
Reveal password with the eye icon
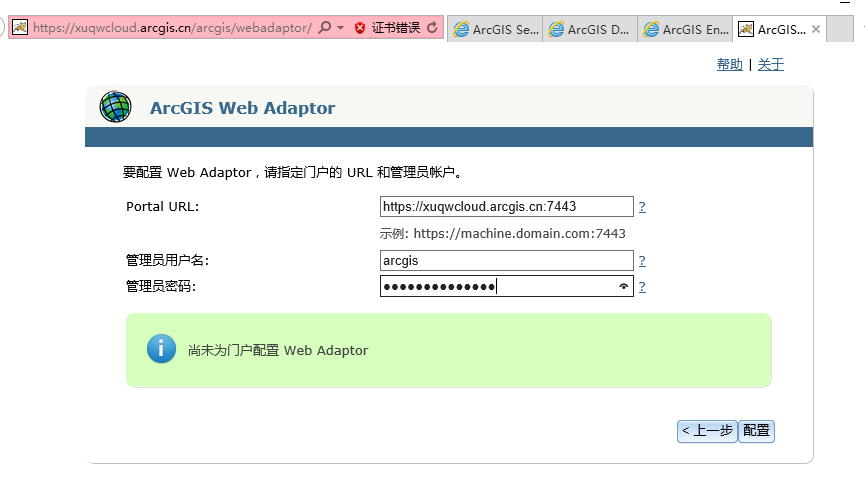point(623,286)
